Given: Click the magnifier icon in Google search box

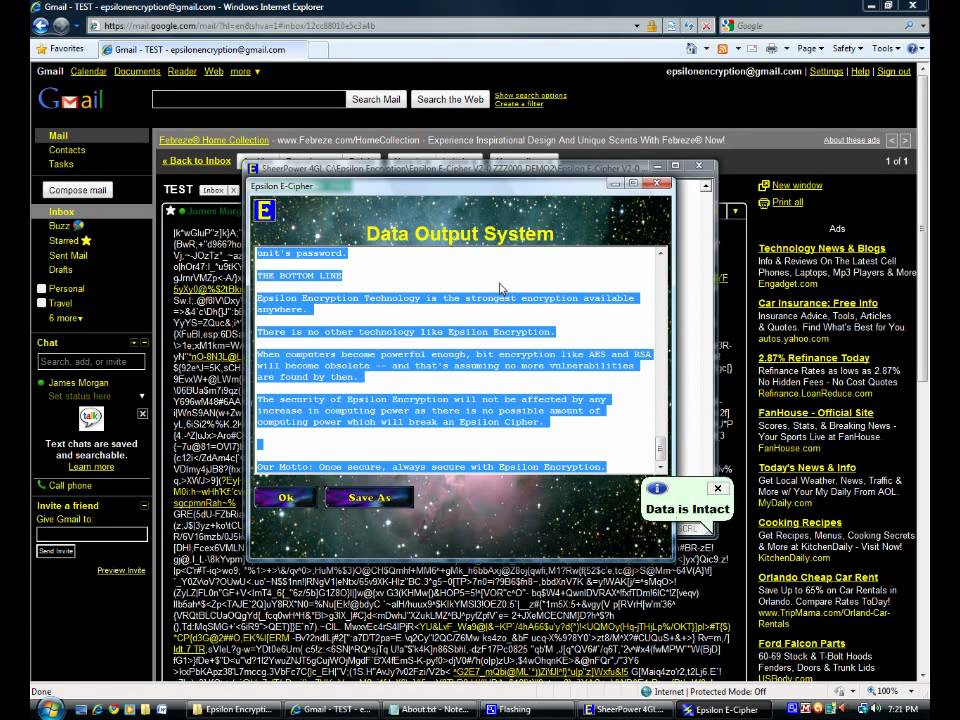Looking at the screenshot, I should click(909, 26).
